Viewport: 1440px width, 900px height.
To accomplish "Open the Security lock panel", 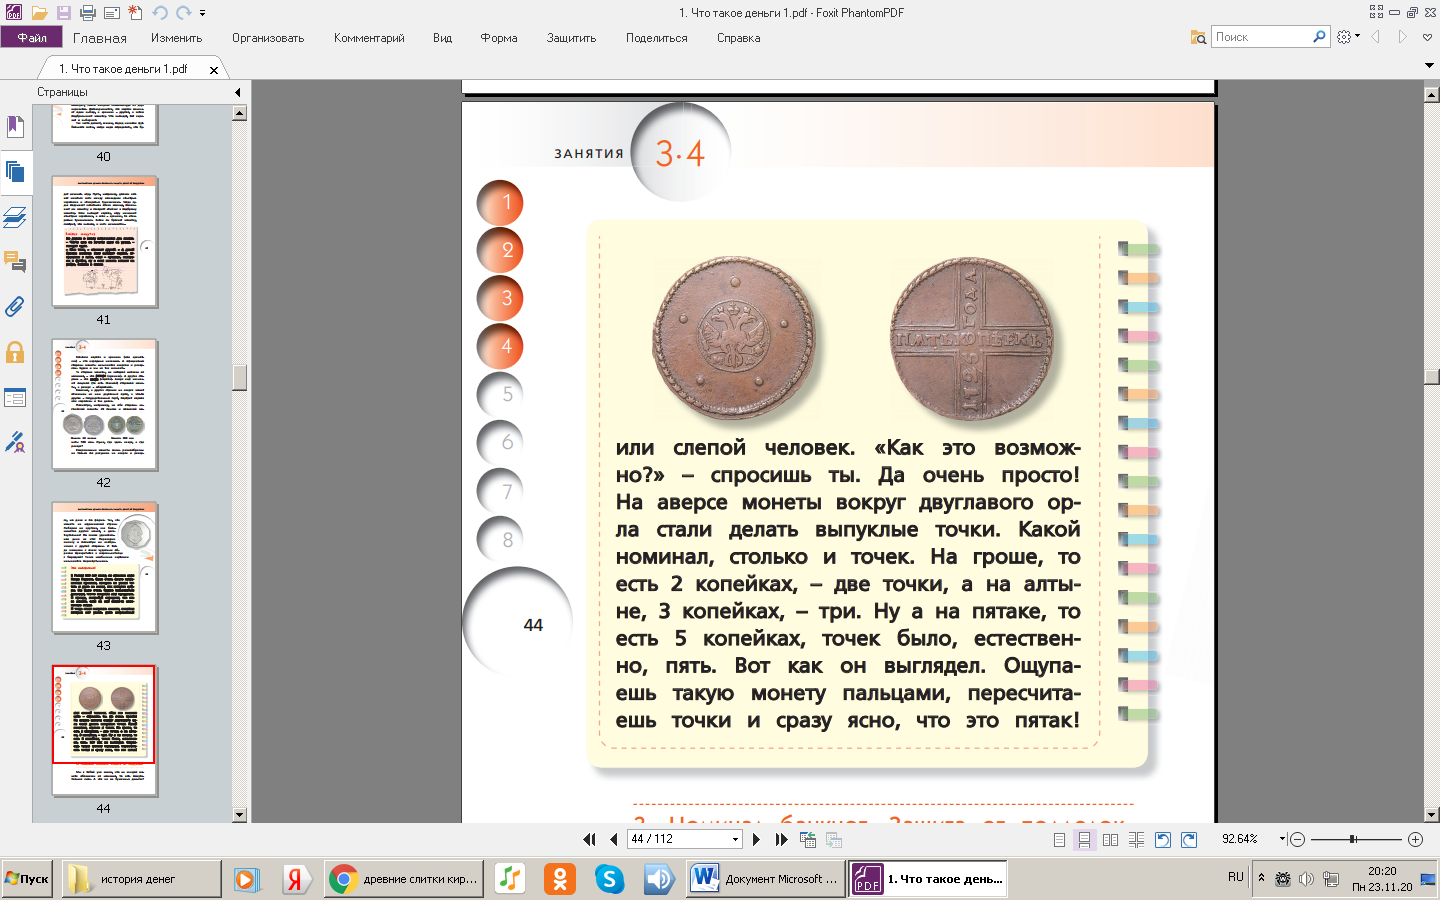I will pyautogui.click(x=15, y=352).
